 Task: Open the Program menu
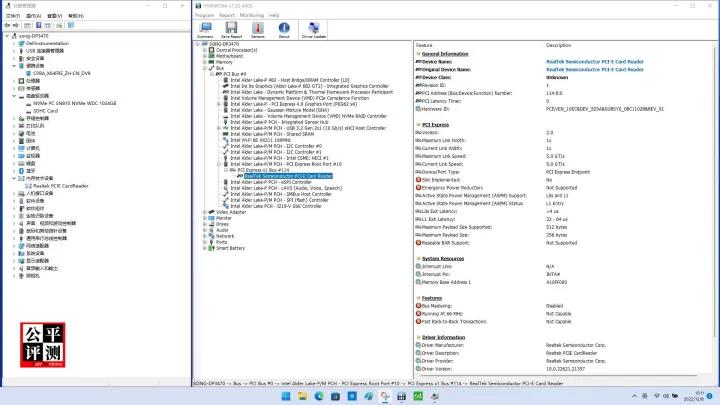(x=204, y=16)
